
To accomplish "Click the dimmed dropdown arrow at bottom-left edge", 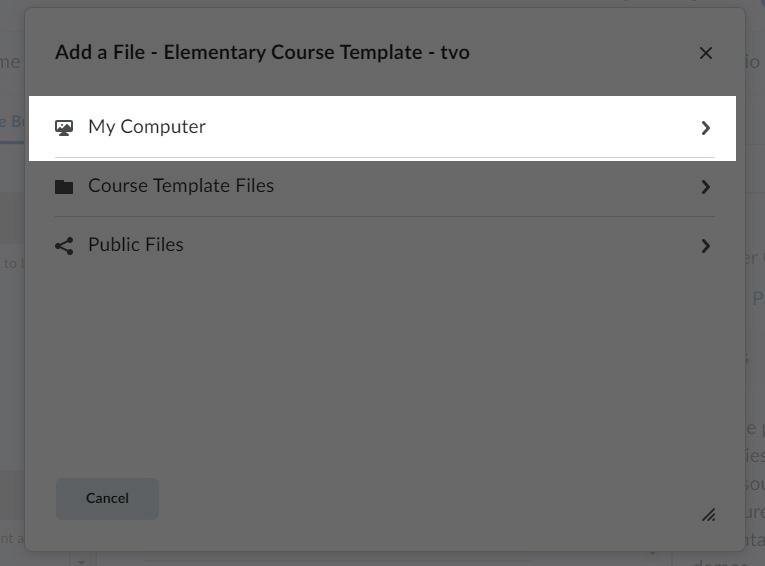I will coord(81,562).
